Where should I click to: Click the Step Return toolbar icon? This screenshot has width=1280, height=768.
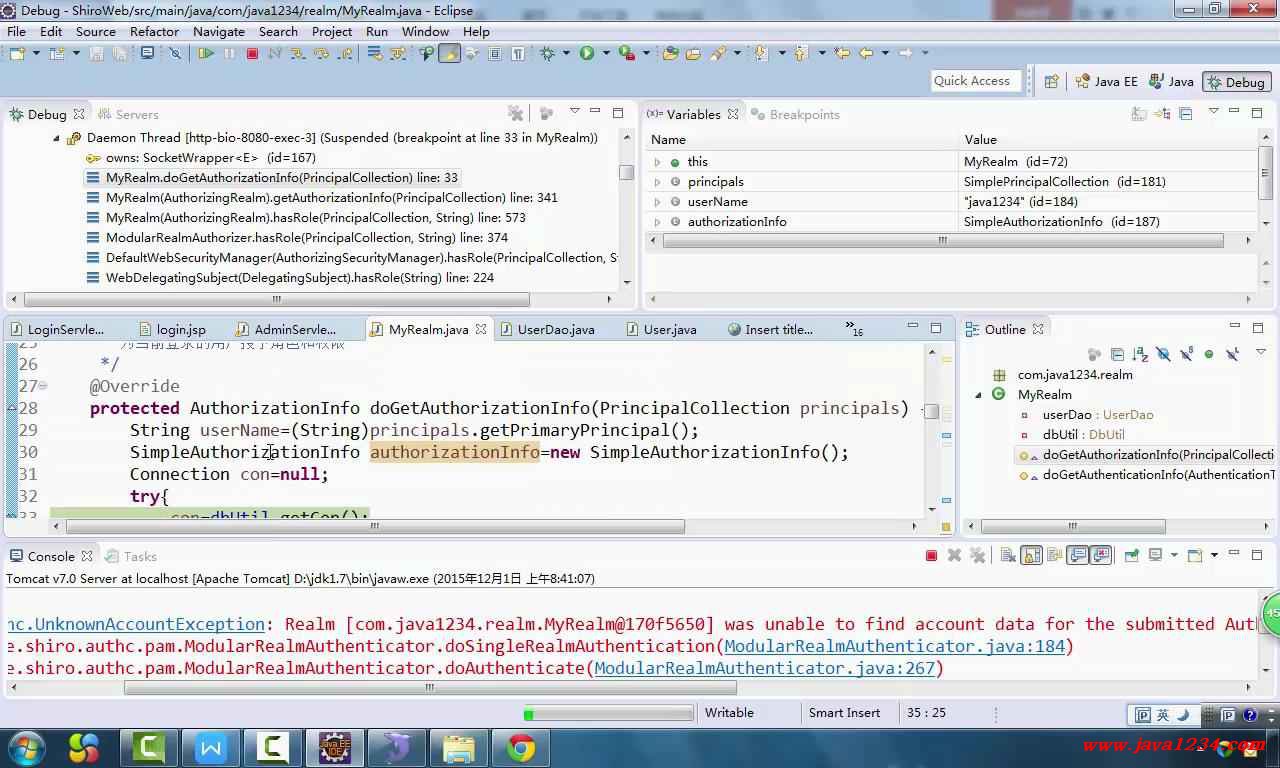[x=345, y=53]
